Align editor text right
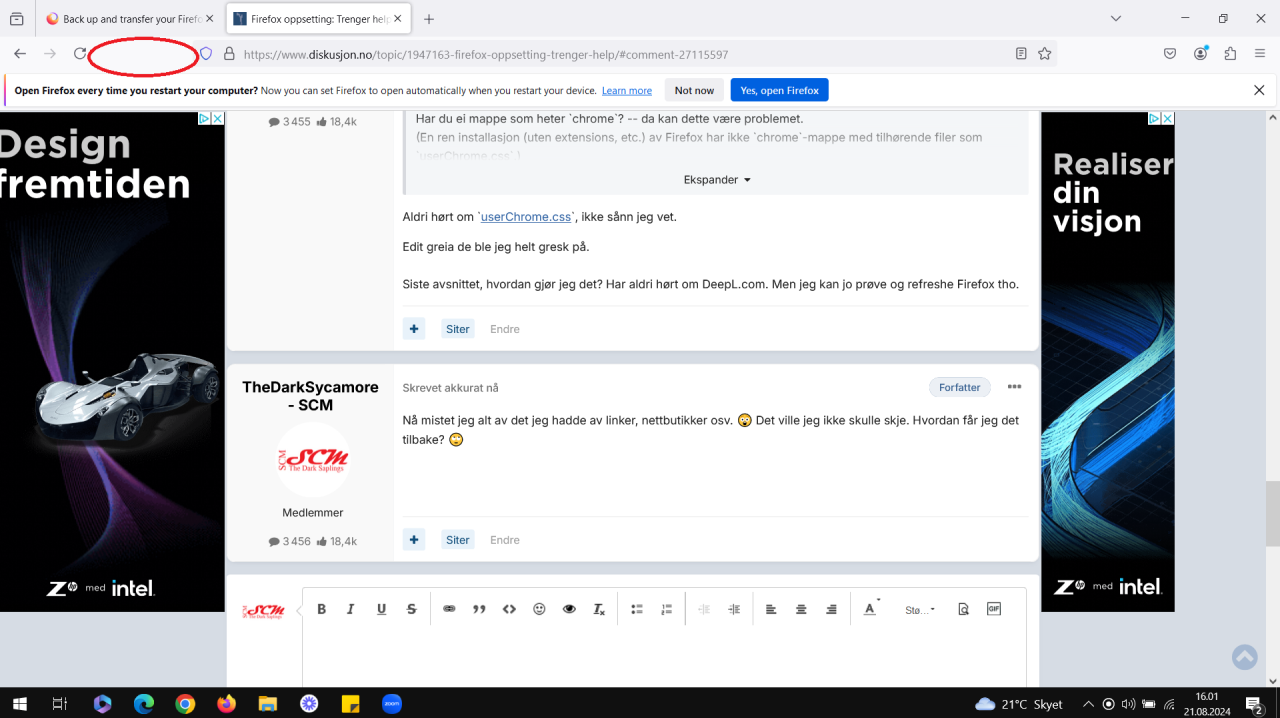1280x718 pixels. pyautogui.click(x=831, y=609)
